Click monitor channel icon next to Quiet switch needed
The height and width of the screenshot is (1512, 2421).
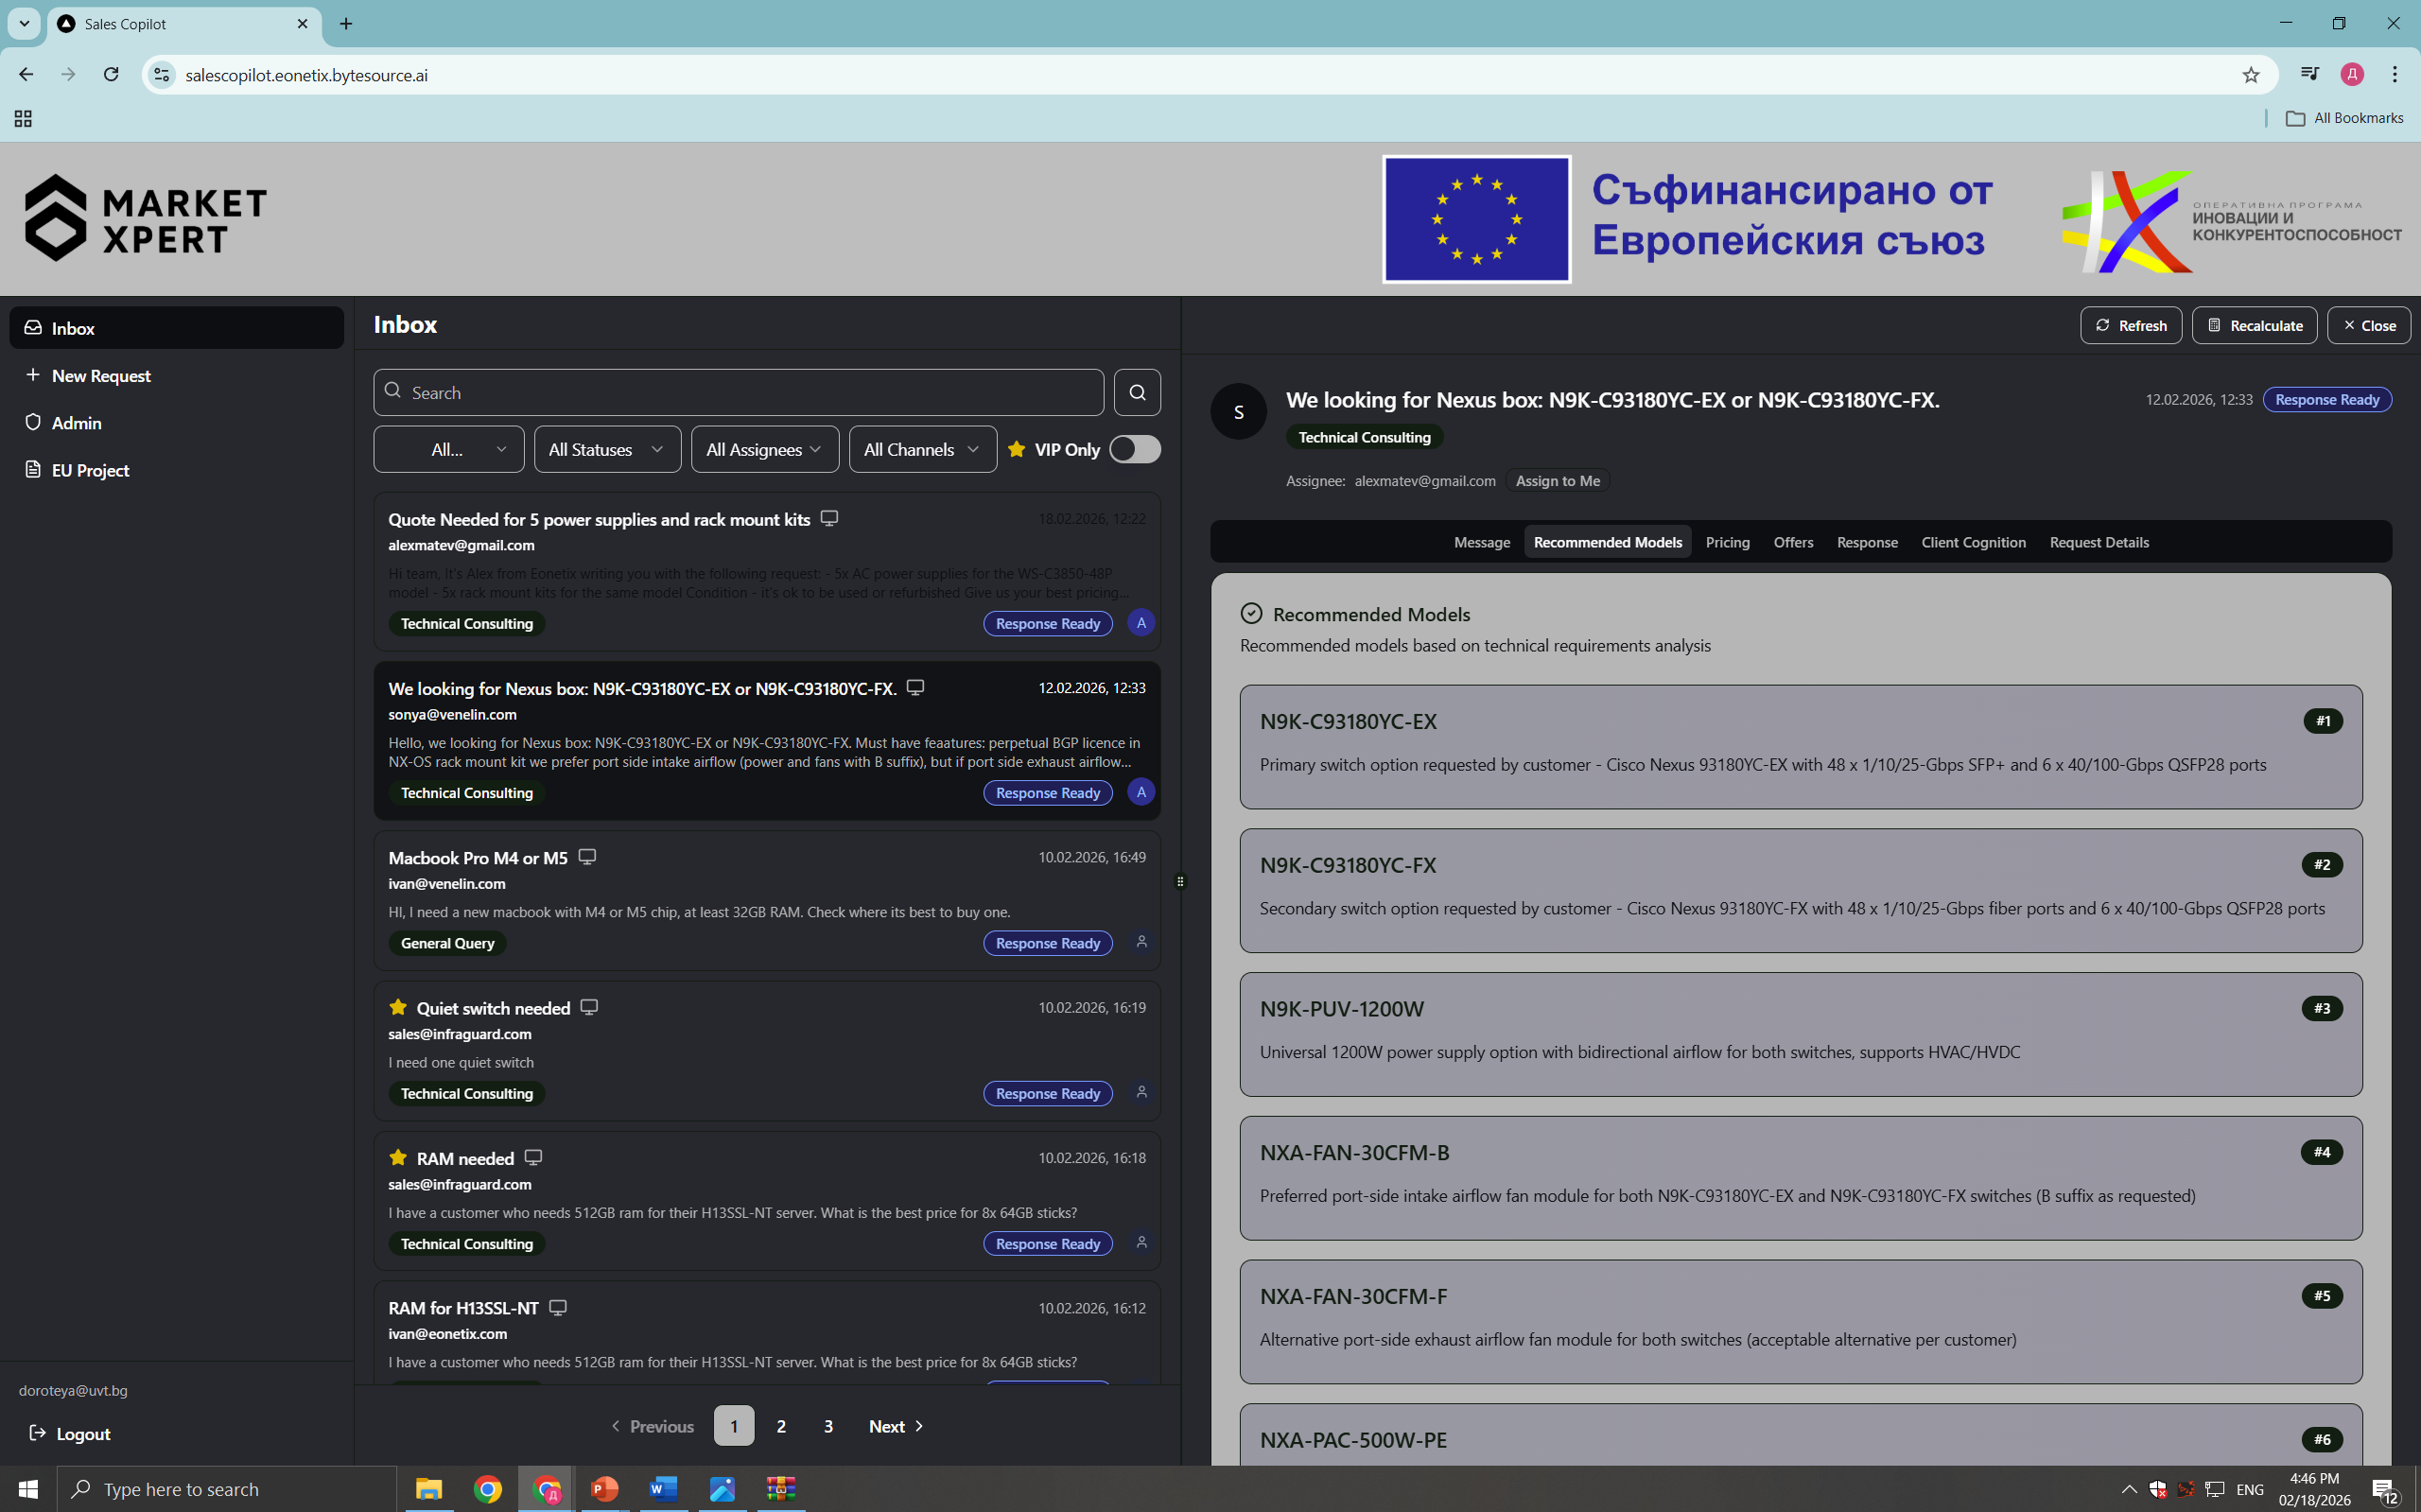(589, 1007)
